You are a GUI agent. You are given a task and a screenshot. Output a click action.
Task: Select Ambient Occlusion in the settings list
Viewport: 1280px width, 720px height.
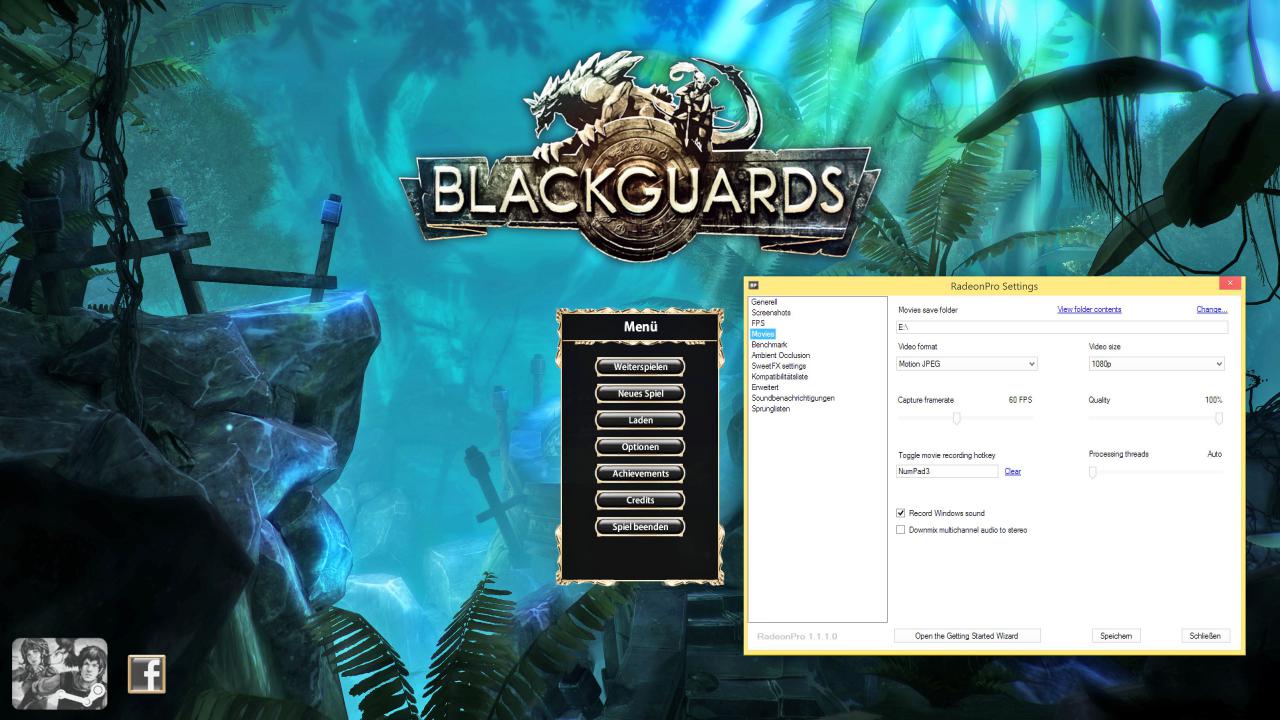pos(781,355)
